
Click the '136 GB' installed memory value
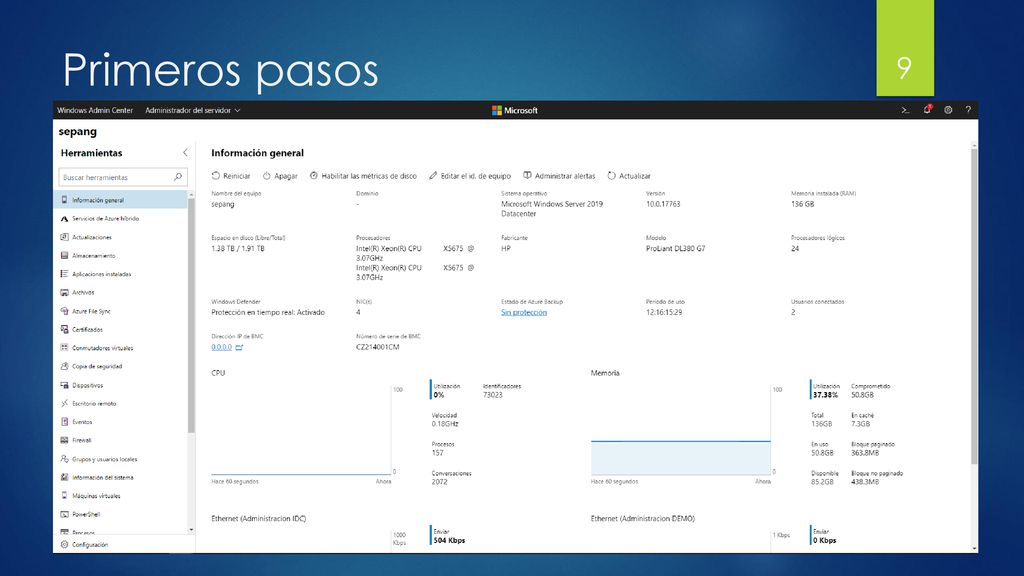coord(803,204)
